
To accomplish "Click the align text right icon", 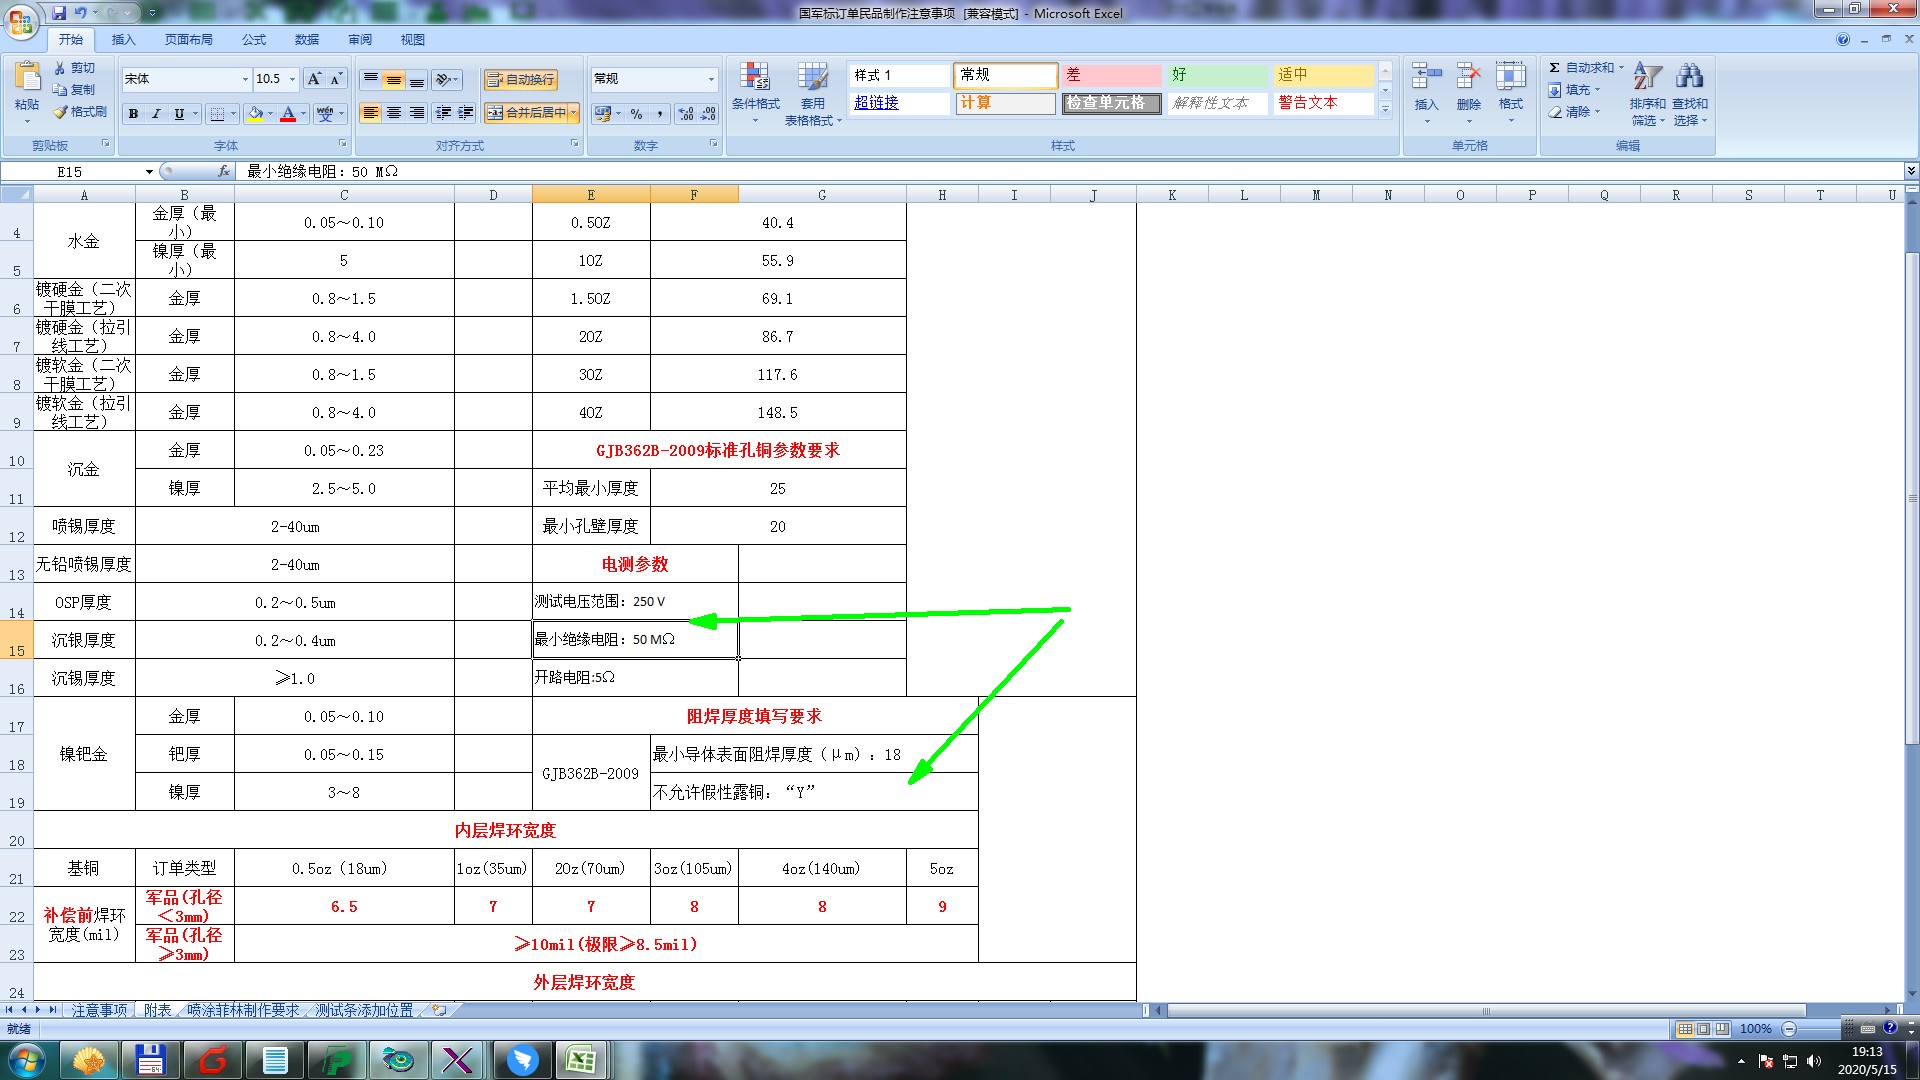I will tap(417, 113).
